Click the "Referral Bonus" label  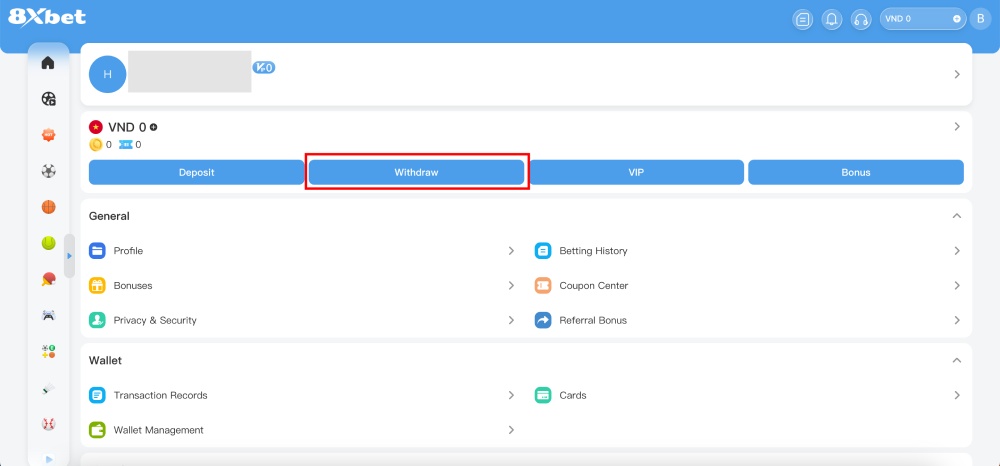point(593,320)
